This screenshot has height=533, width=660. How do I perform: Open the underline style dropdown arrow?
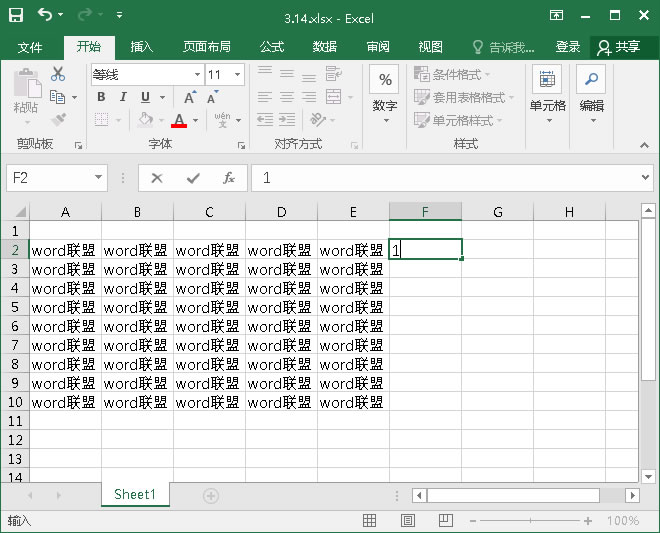[x=162, y=98]
